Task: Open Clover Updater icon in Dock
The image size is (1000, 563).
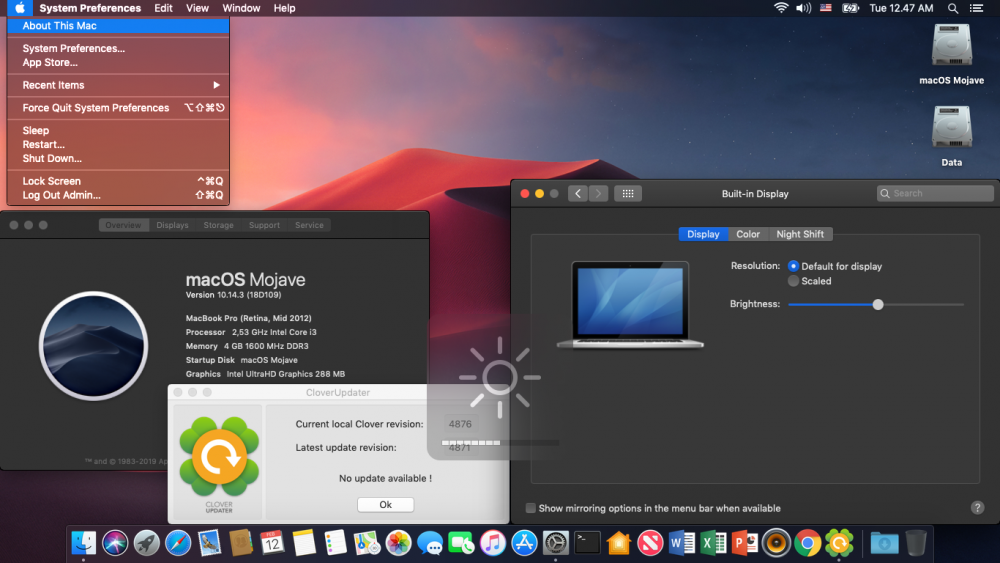Action: pyautogui.click(x=839, y=543)
